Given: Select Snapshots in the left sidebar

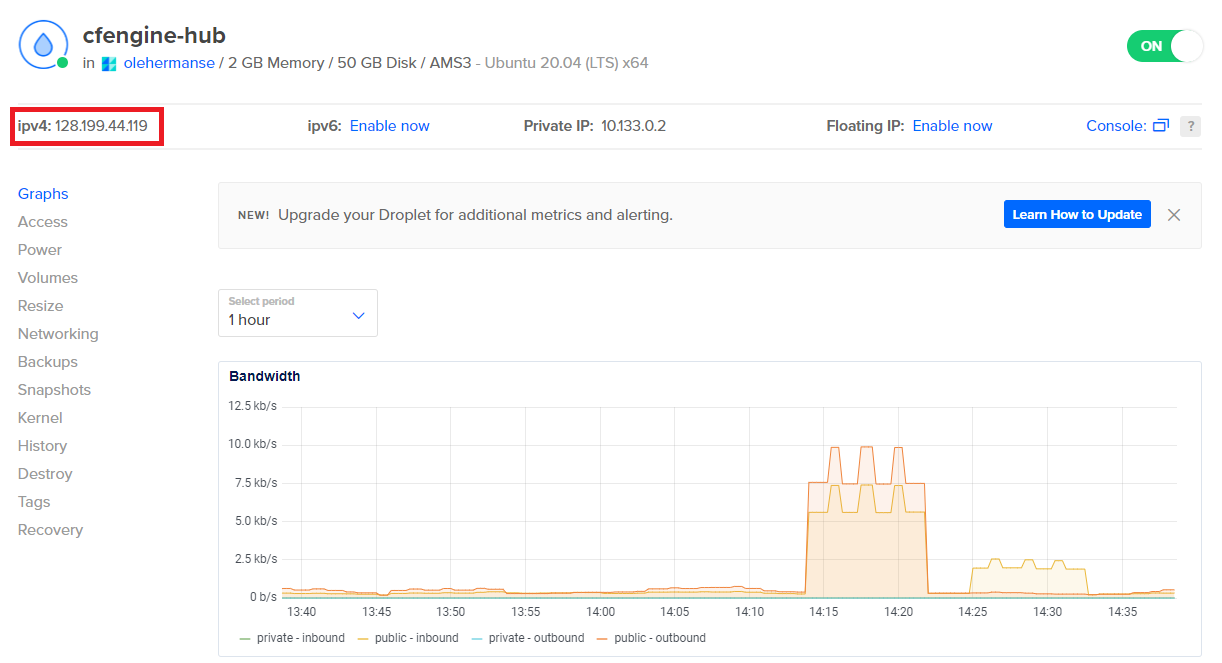Looking at the screenshot, I should click(54, 390).
